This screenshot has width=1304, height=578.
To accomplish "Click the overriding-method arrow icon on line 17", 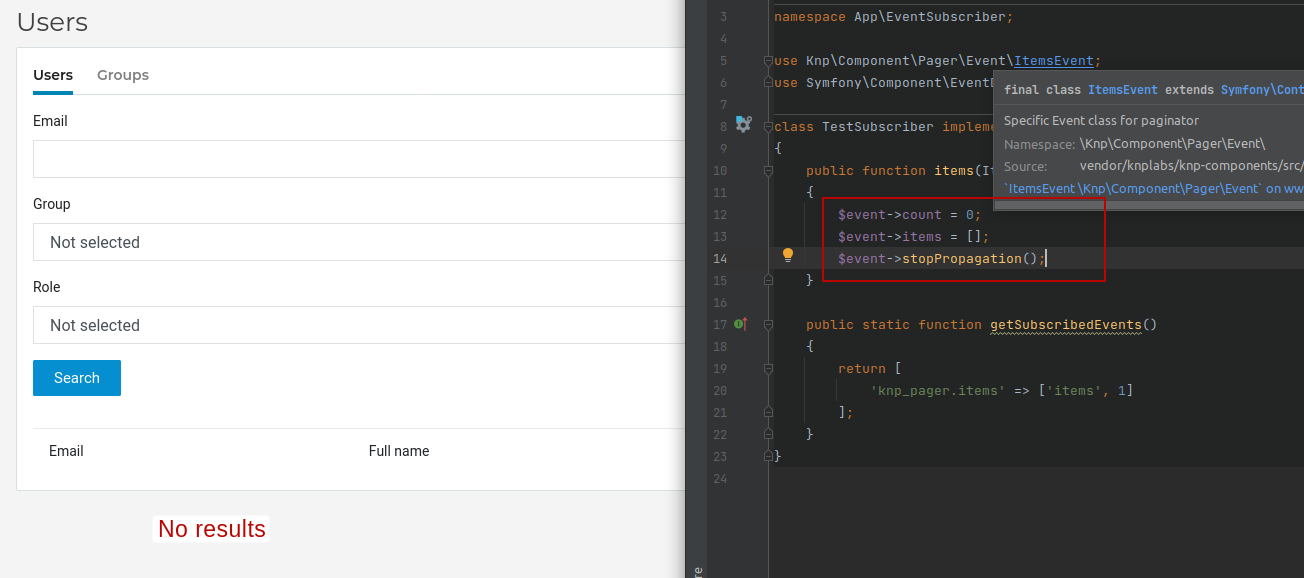I will (x=740, y=324).
